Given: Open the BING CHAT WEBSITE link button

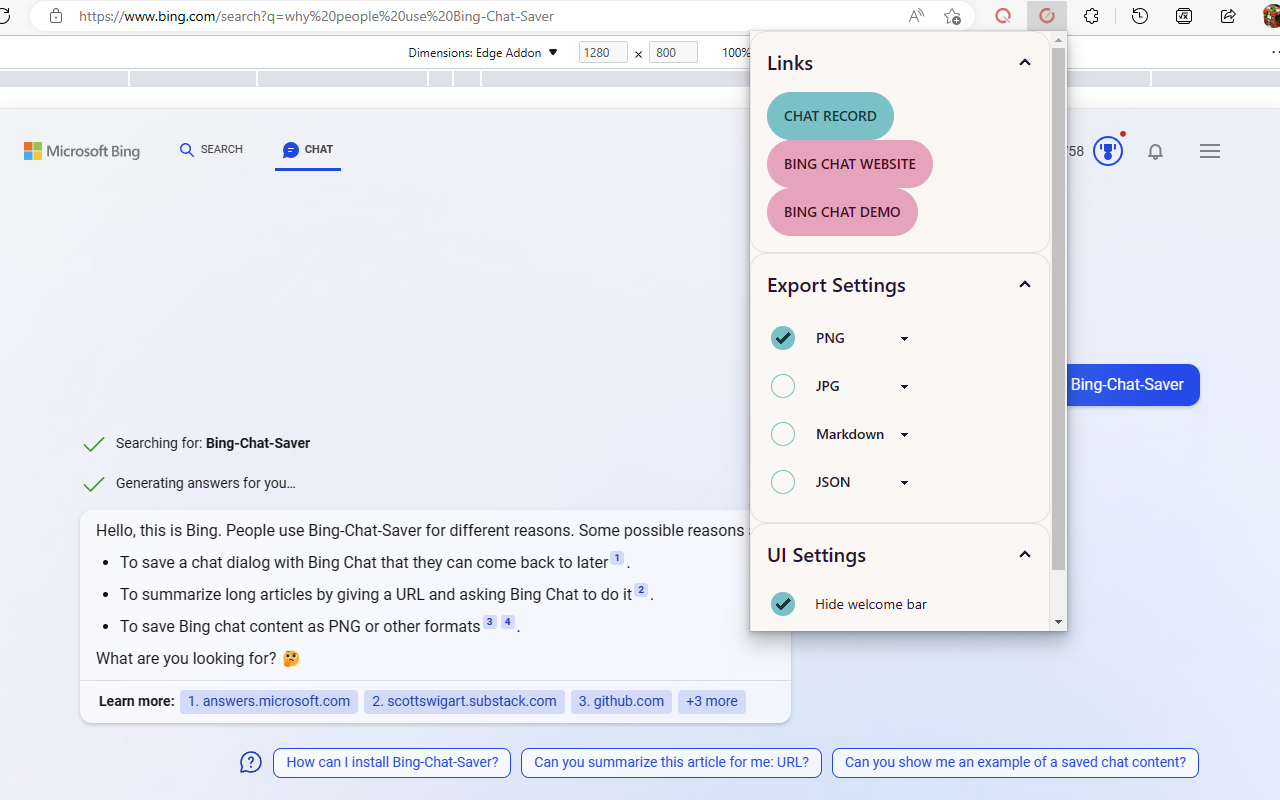Looking at the screenshot, I should pyautogui.click(x=850, y=164).
